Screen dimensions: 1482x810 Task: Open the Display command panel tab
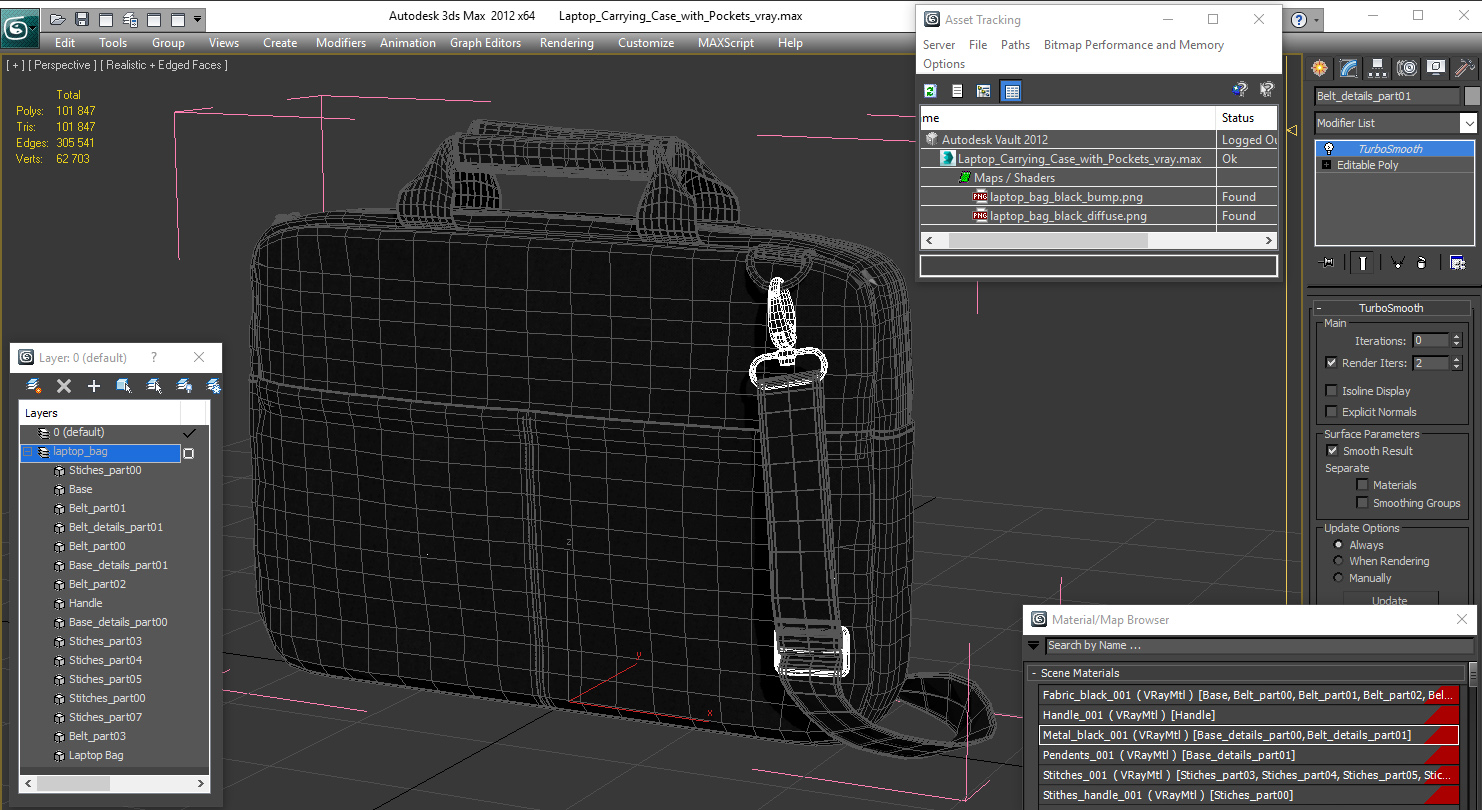(x=1436, y=68)
